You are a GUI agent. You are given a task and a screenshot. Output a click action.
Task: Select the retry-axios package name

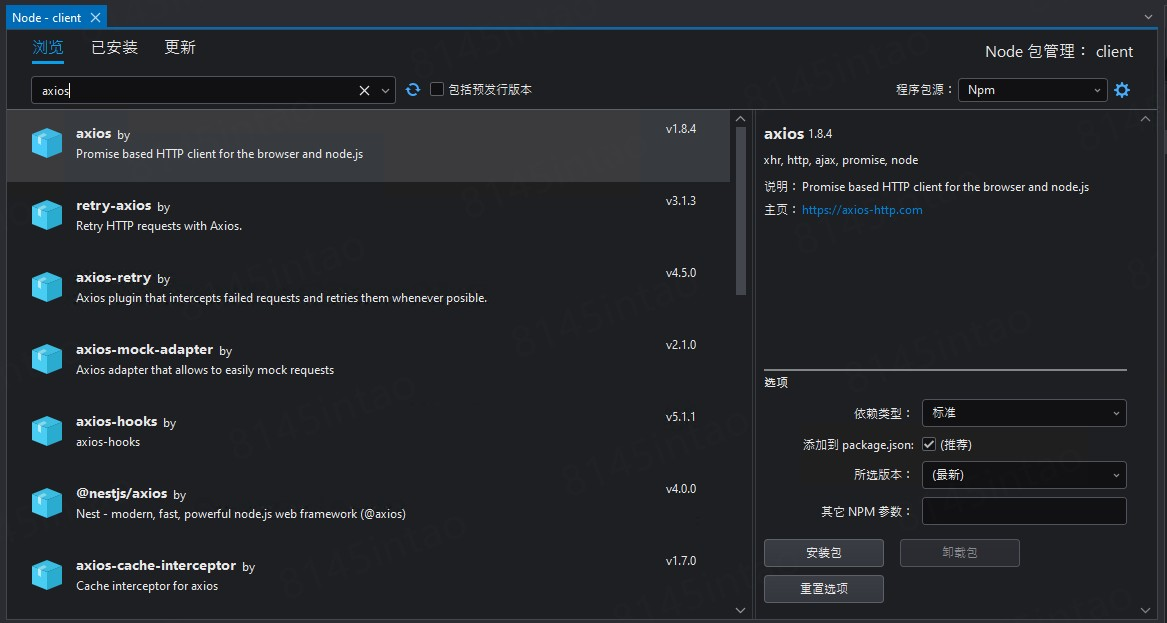coord(113,205)
